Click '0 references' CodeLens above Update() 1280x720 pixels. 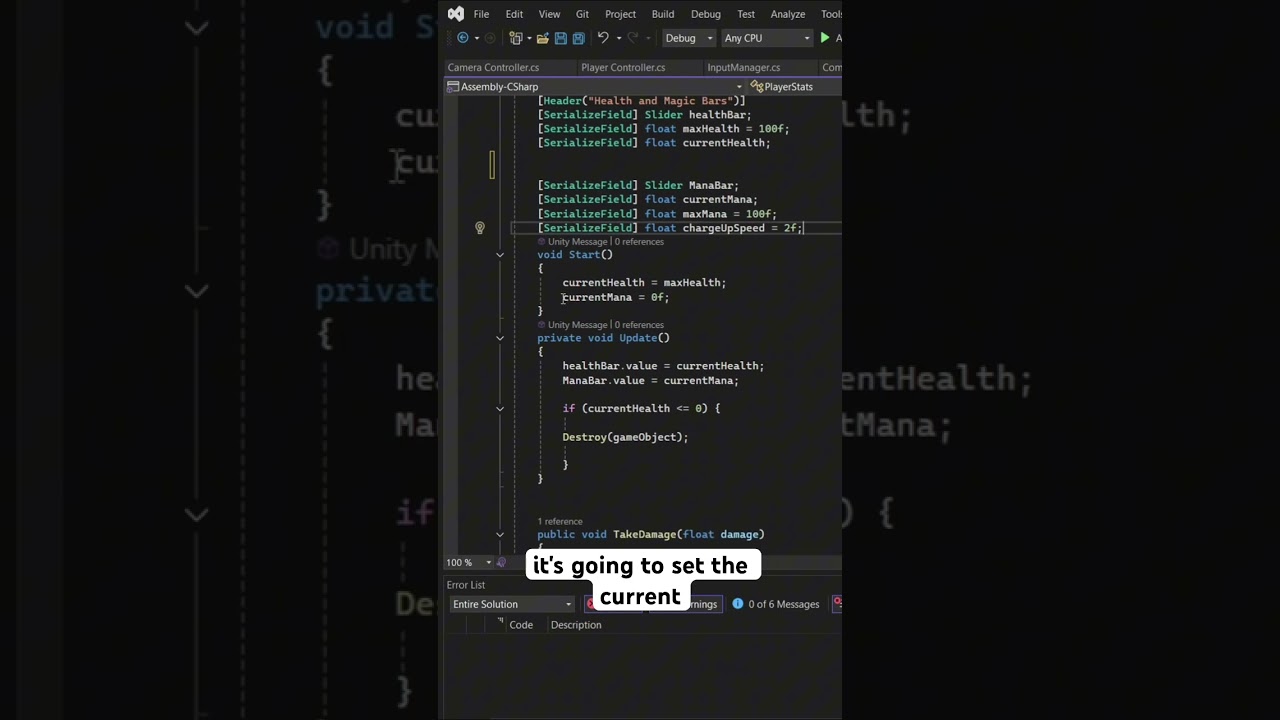pos(639,325)
